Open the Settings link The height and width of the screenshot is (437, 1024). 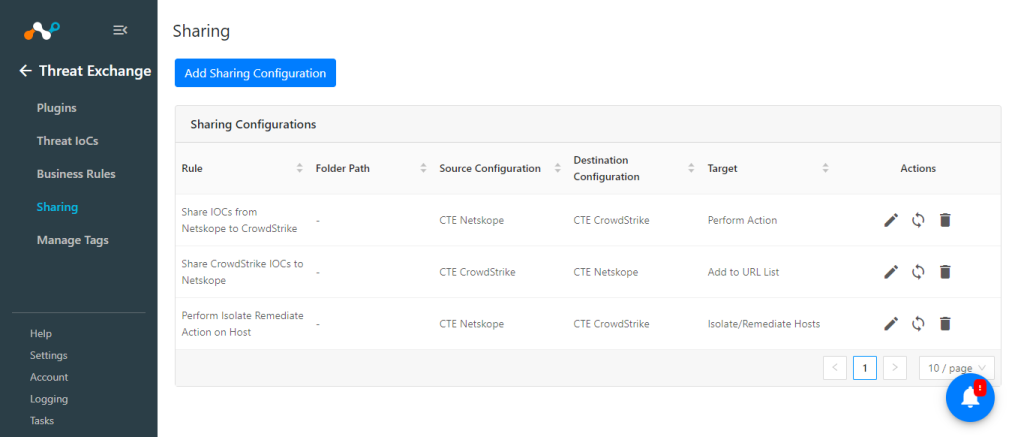coord(48,355)
